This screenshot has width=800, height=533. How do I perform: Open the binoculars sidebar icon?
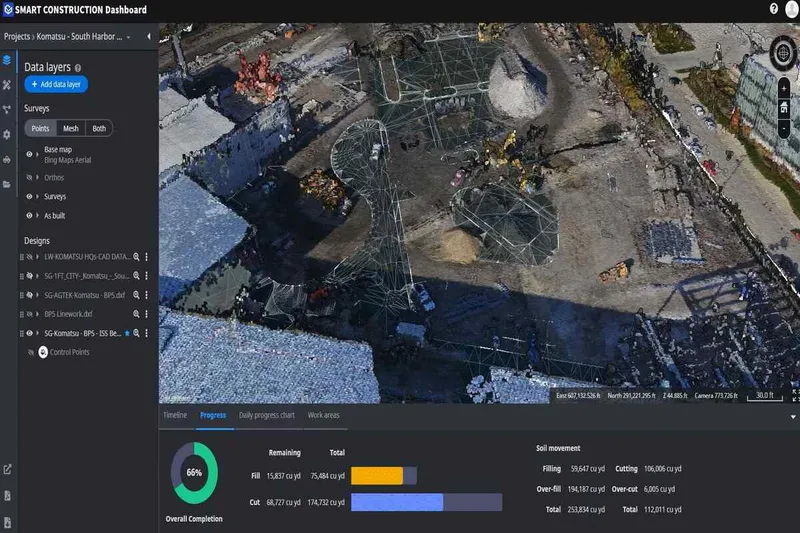(7, 160)
